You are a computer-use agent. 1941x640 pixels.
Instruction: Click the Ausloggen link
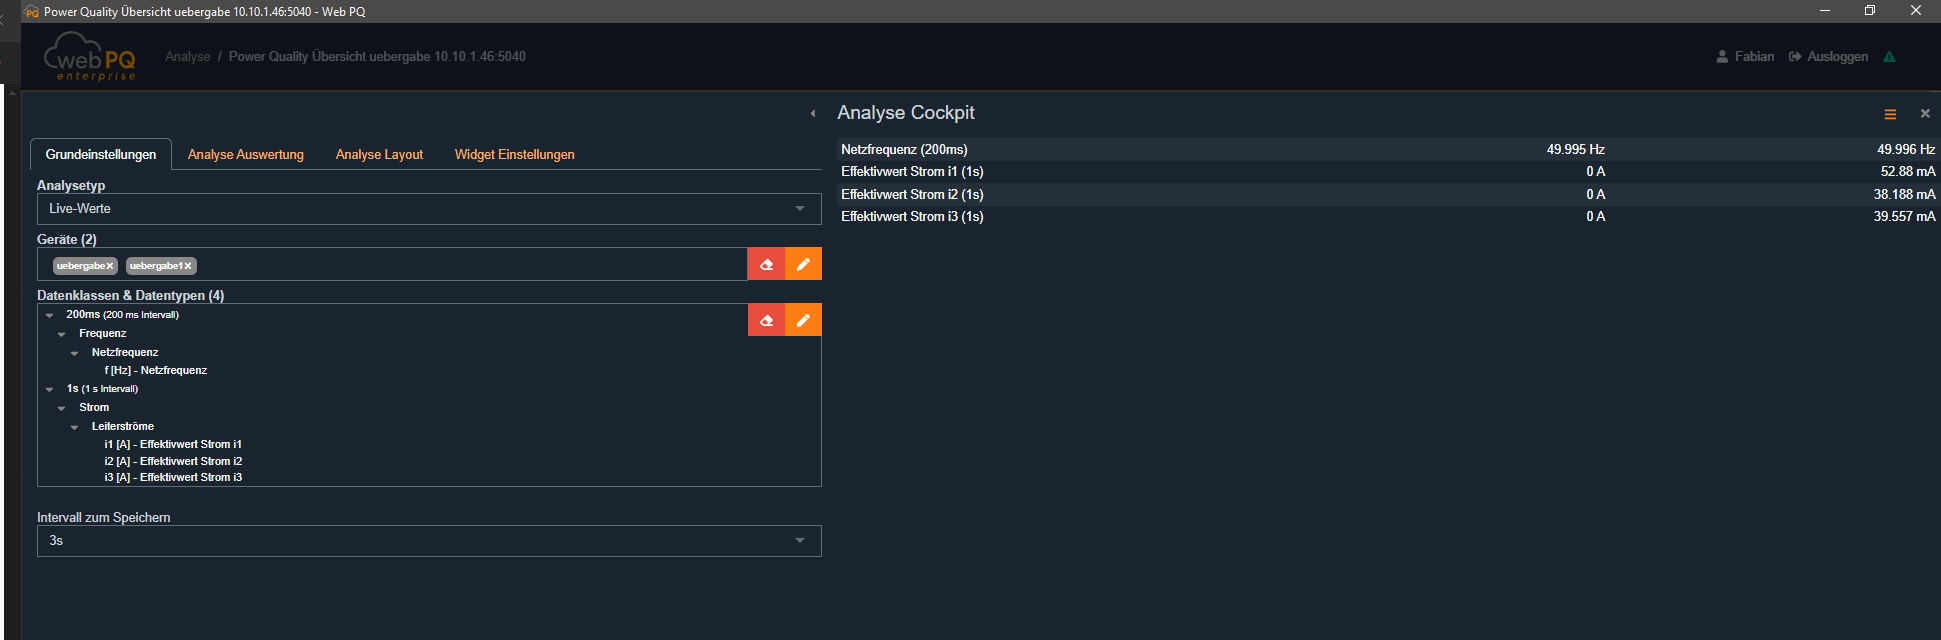(x=1836, y=57)
